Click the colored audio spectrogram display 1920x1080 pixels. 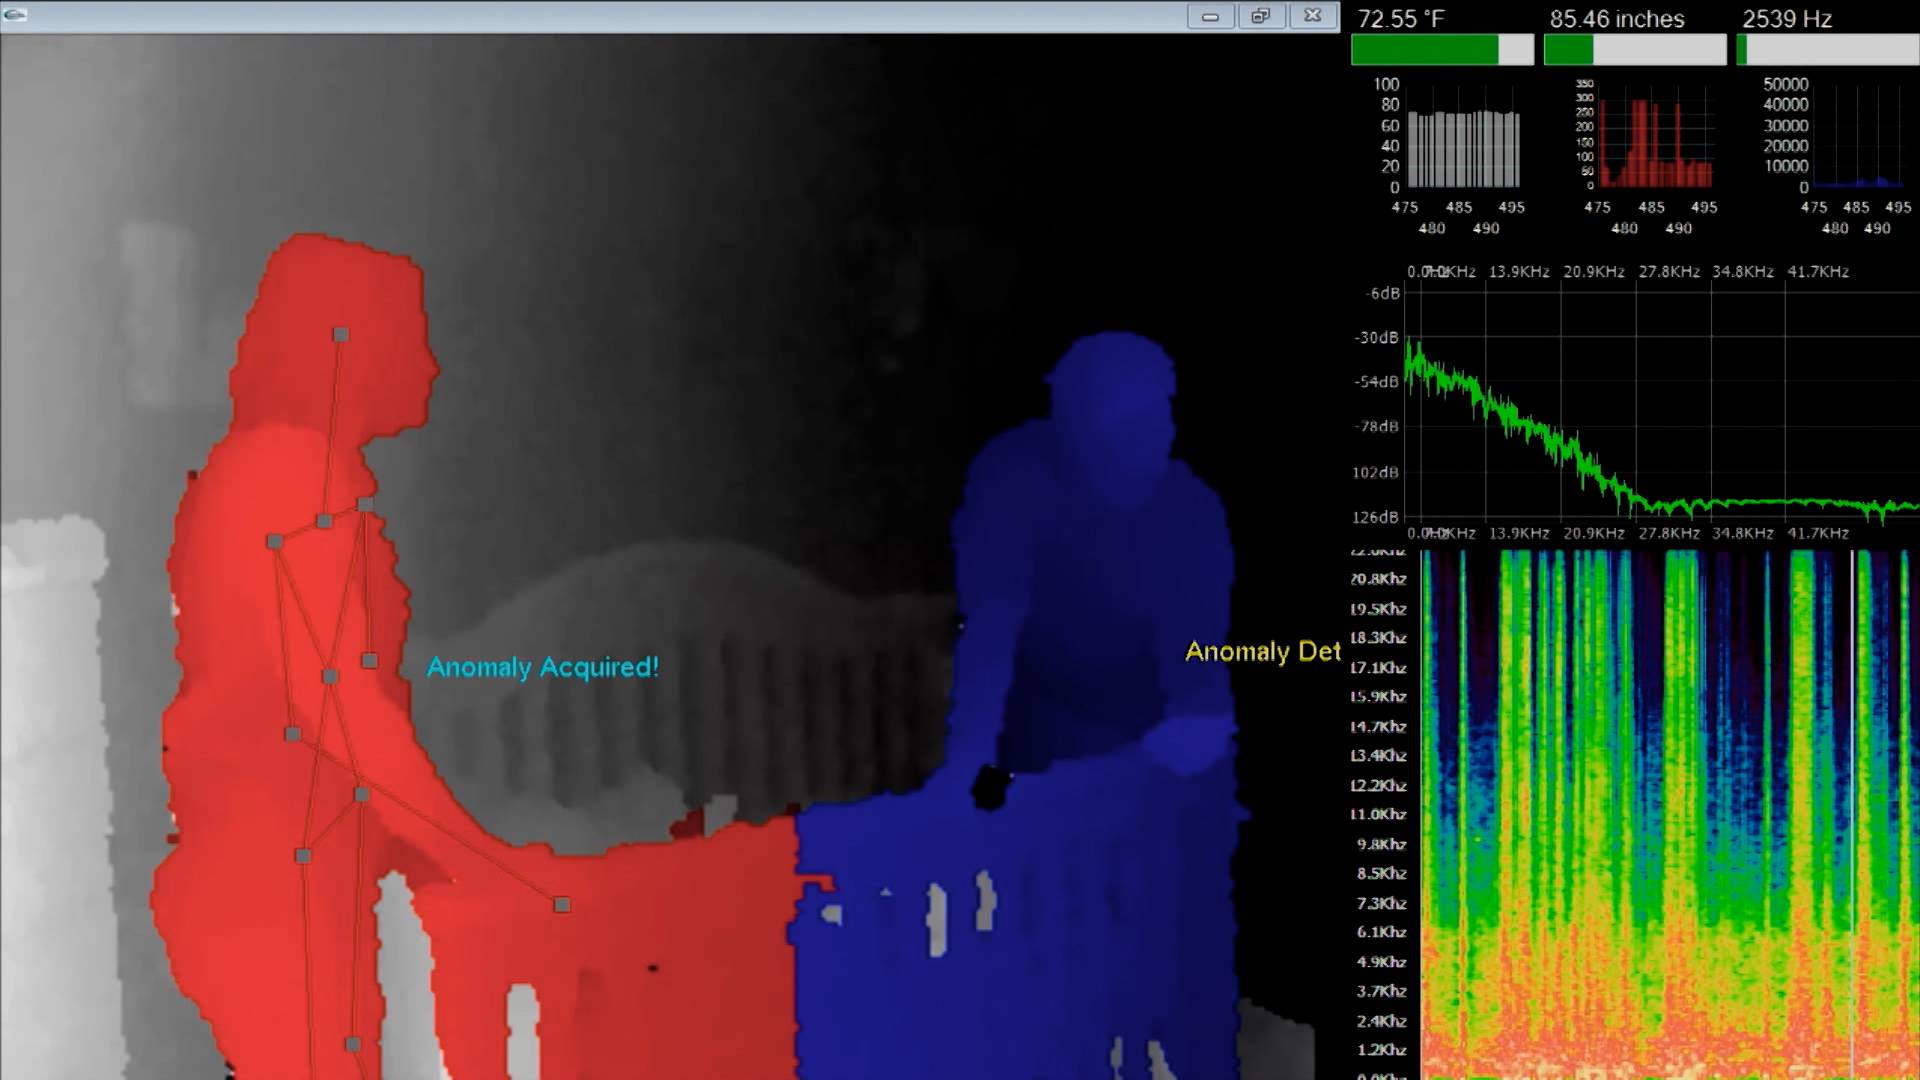pos(1669,814)
